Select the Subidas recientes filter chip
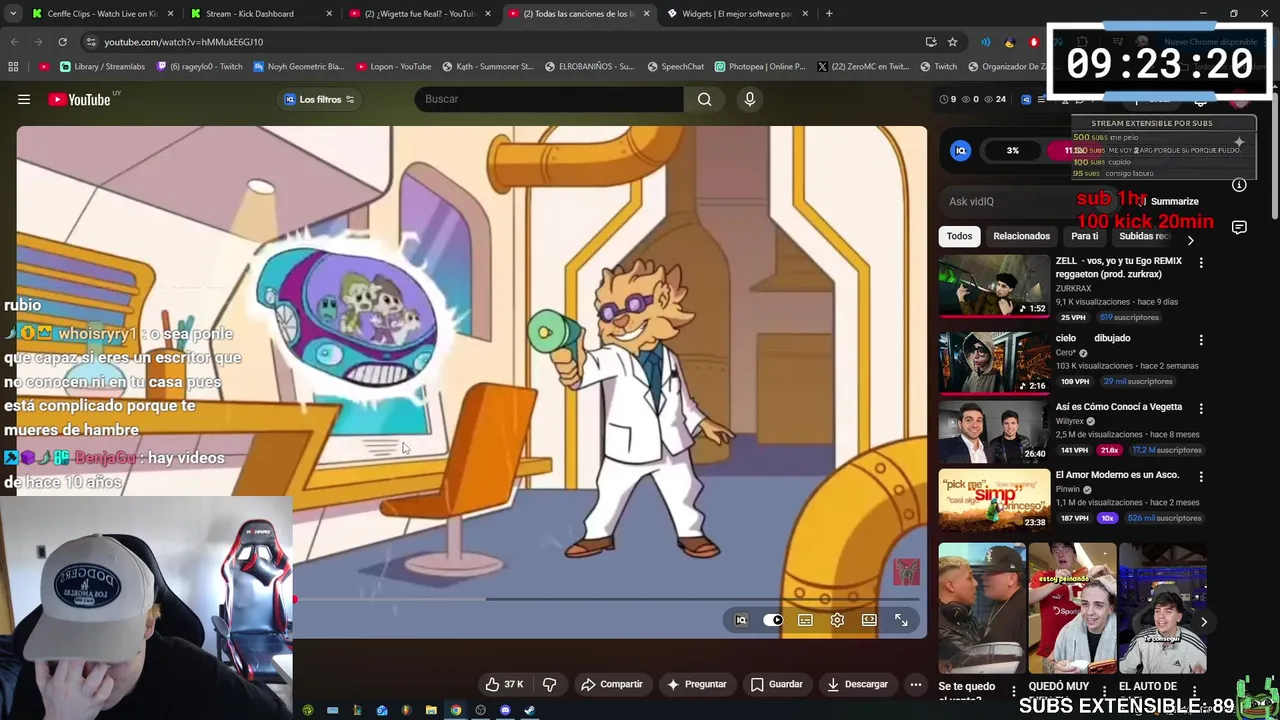This screenshot has height=720, width=1280. click(1144, 236)
